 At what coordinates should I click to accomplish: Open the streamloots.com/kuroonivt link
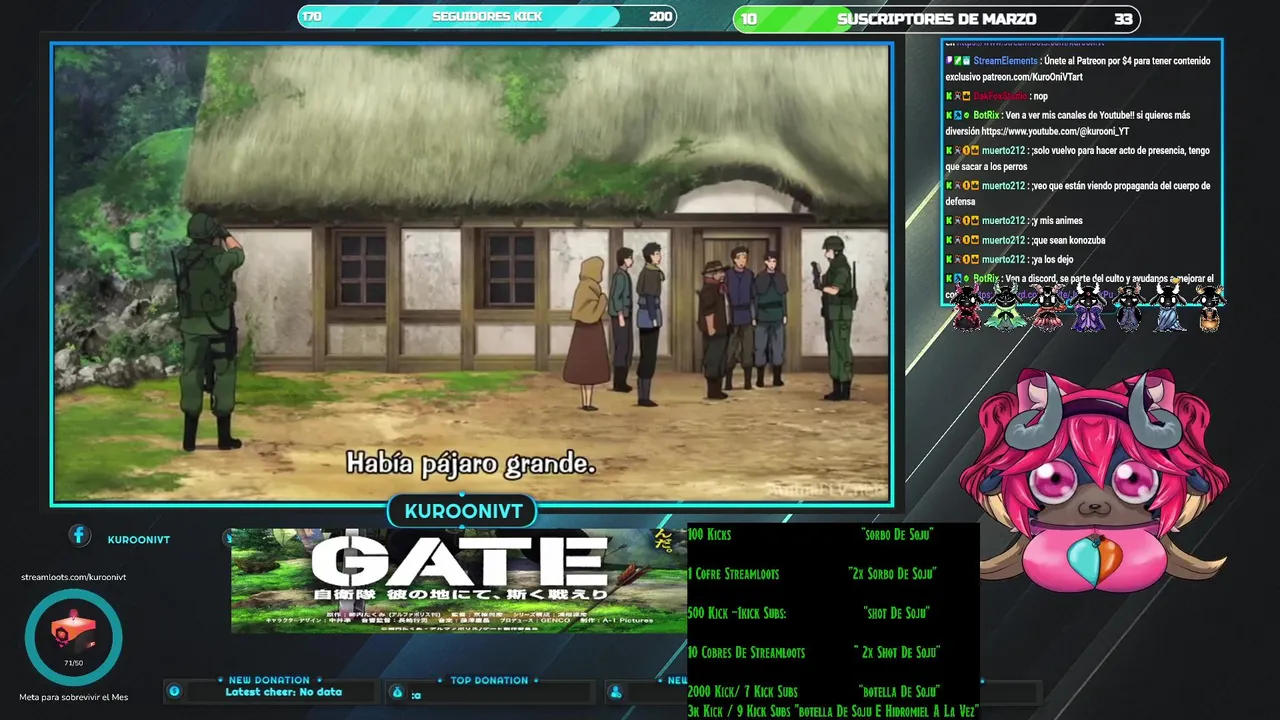coord(73,577)
